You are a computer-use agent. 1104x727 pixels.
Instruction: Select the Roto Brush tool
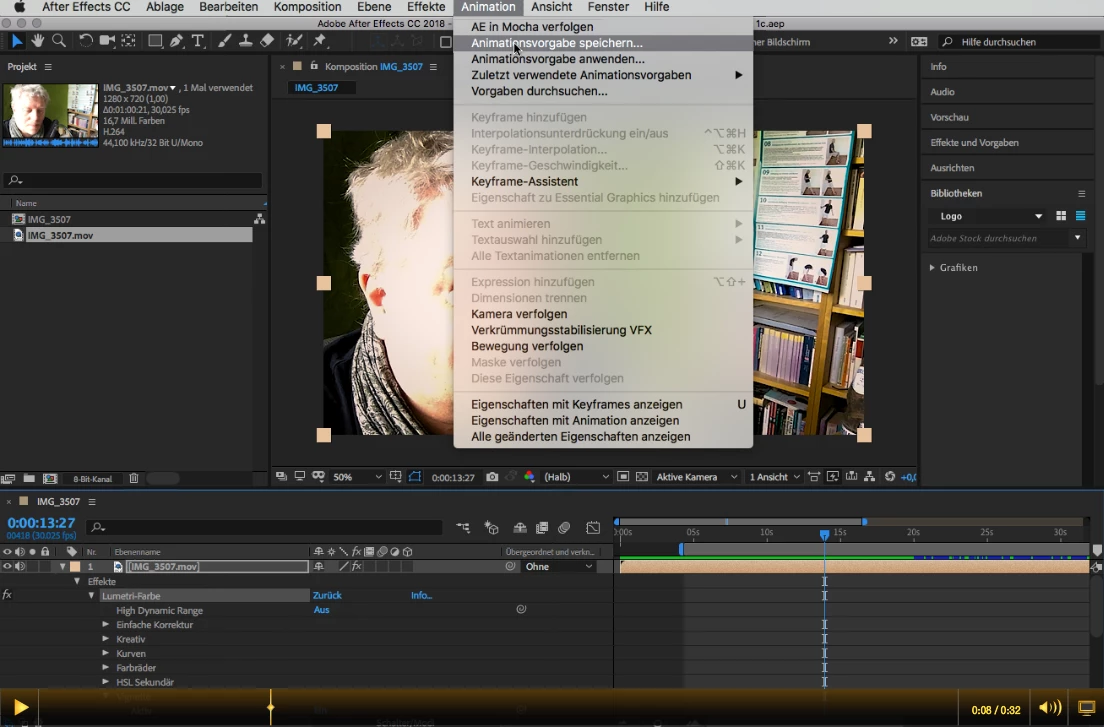coord(294,41)
